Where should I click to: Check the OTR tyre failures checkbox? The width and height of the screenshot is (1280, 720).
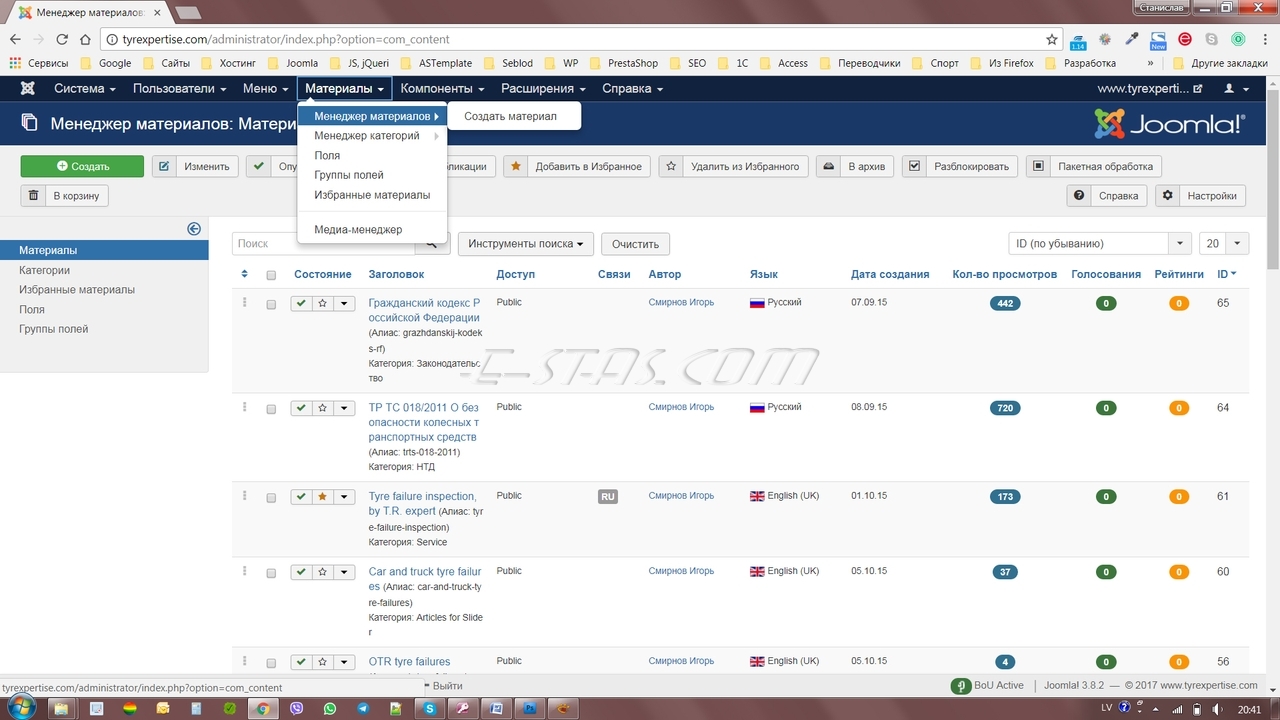coord(271,663)
